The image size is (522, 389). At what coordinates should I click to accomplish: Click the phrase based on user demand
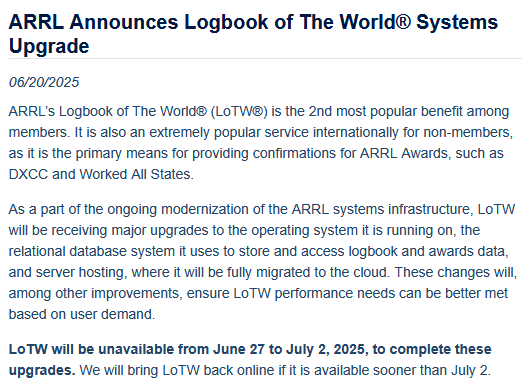click(x=81, y=314)
